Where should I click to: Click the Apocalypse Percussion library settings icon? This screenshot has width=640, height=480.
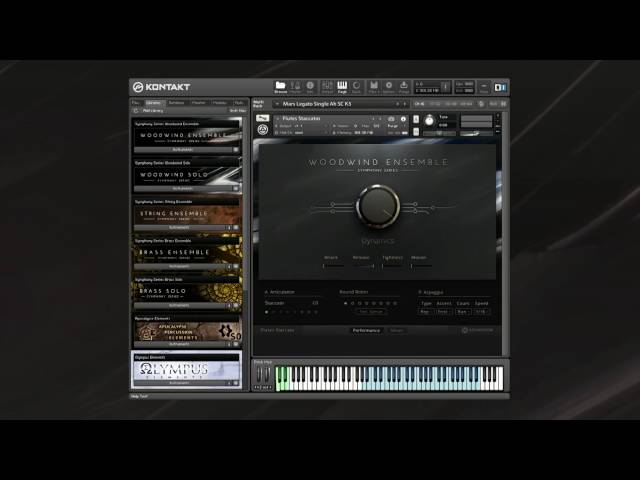(x=236, y=344)
